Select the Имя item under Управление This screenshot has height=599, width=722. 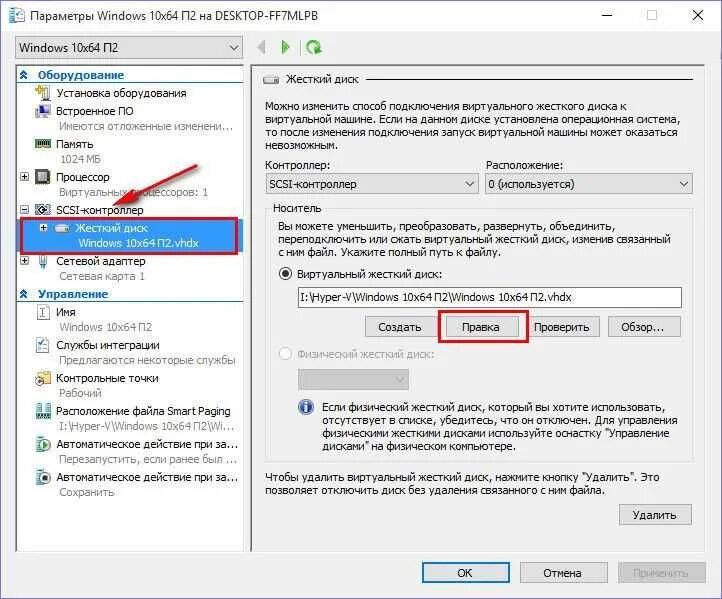[65, 312]
